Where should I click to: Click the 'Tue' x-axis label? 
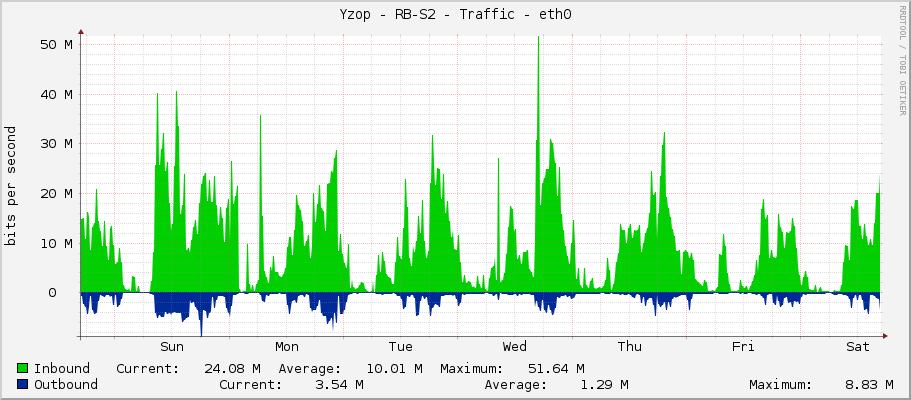[x=401, y=347]
